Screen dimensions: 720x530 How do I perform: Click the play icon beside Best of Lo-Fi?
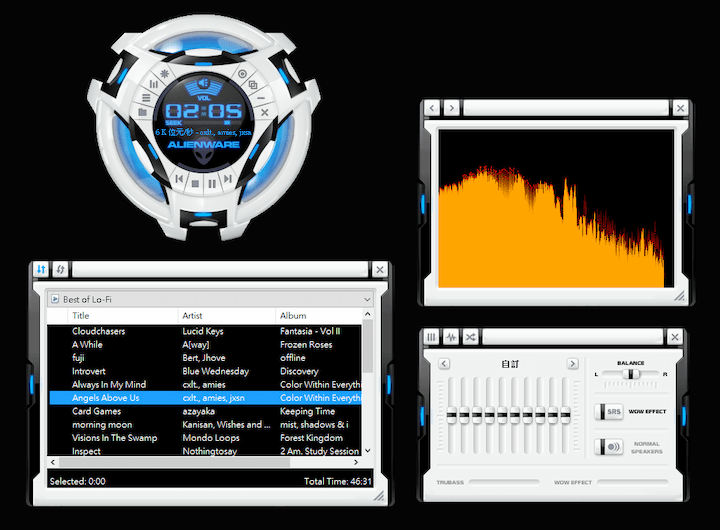[55, 299]
